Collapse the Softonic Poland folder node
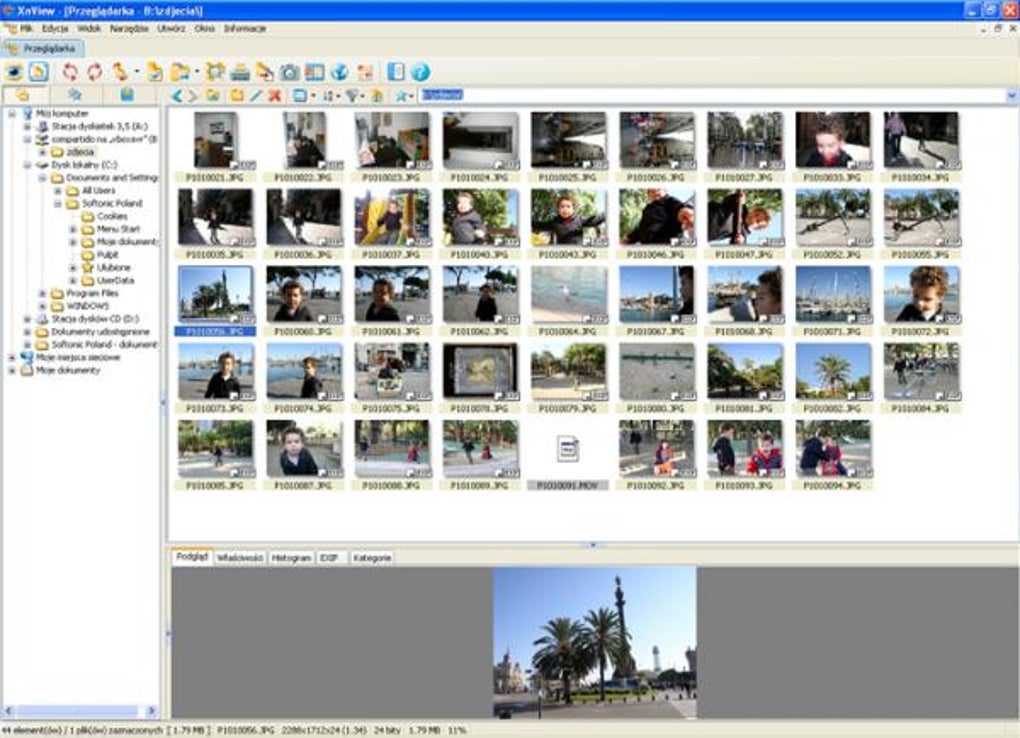This screenshot has width=1020, height=738. pos(58,204)
